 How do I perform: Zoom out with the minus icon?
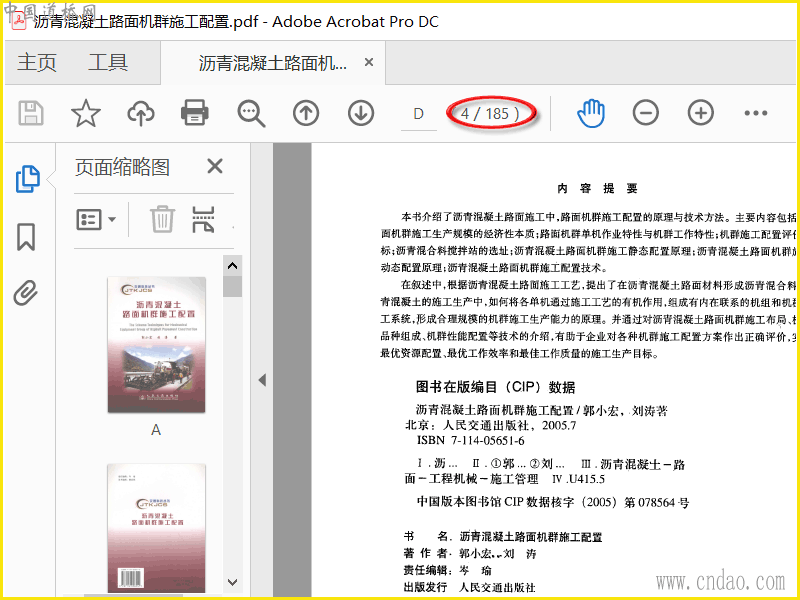(645, 113)
